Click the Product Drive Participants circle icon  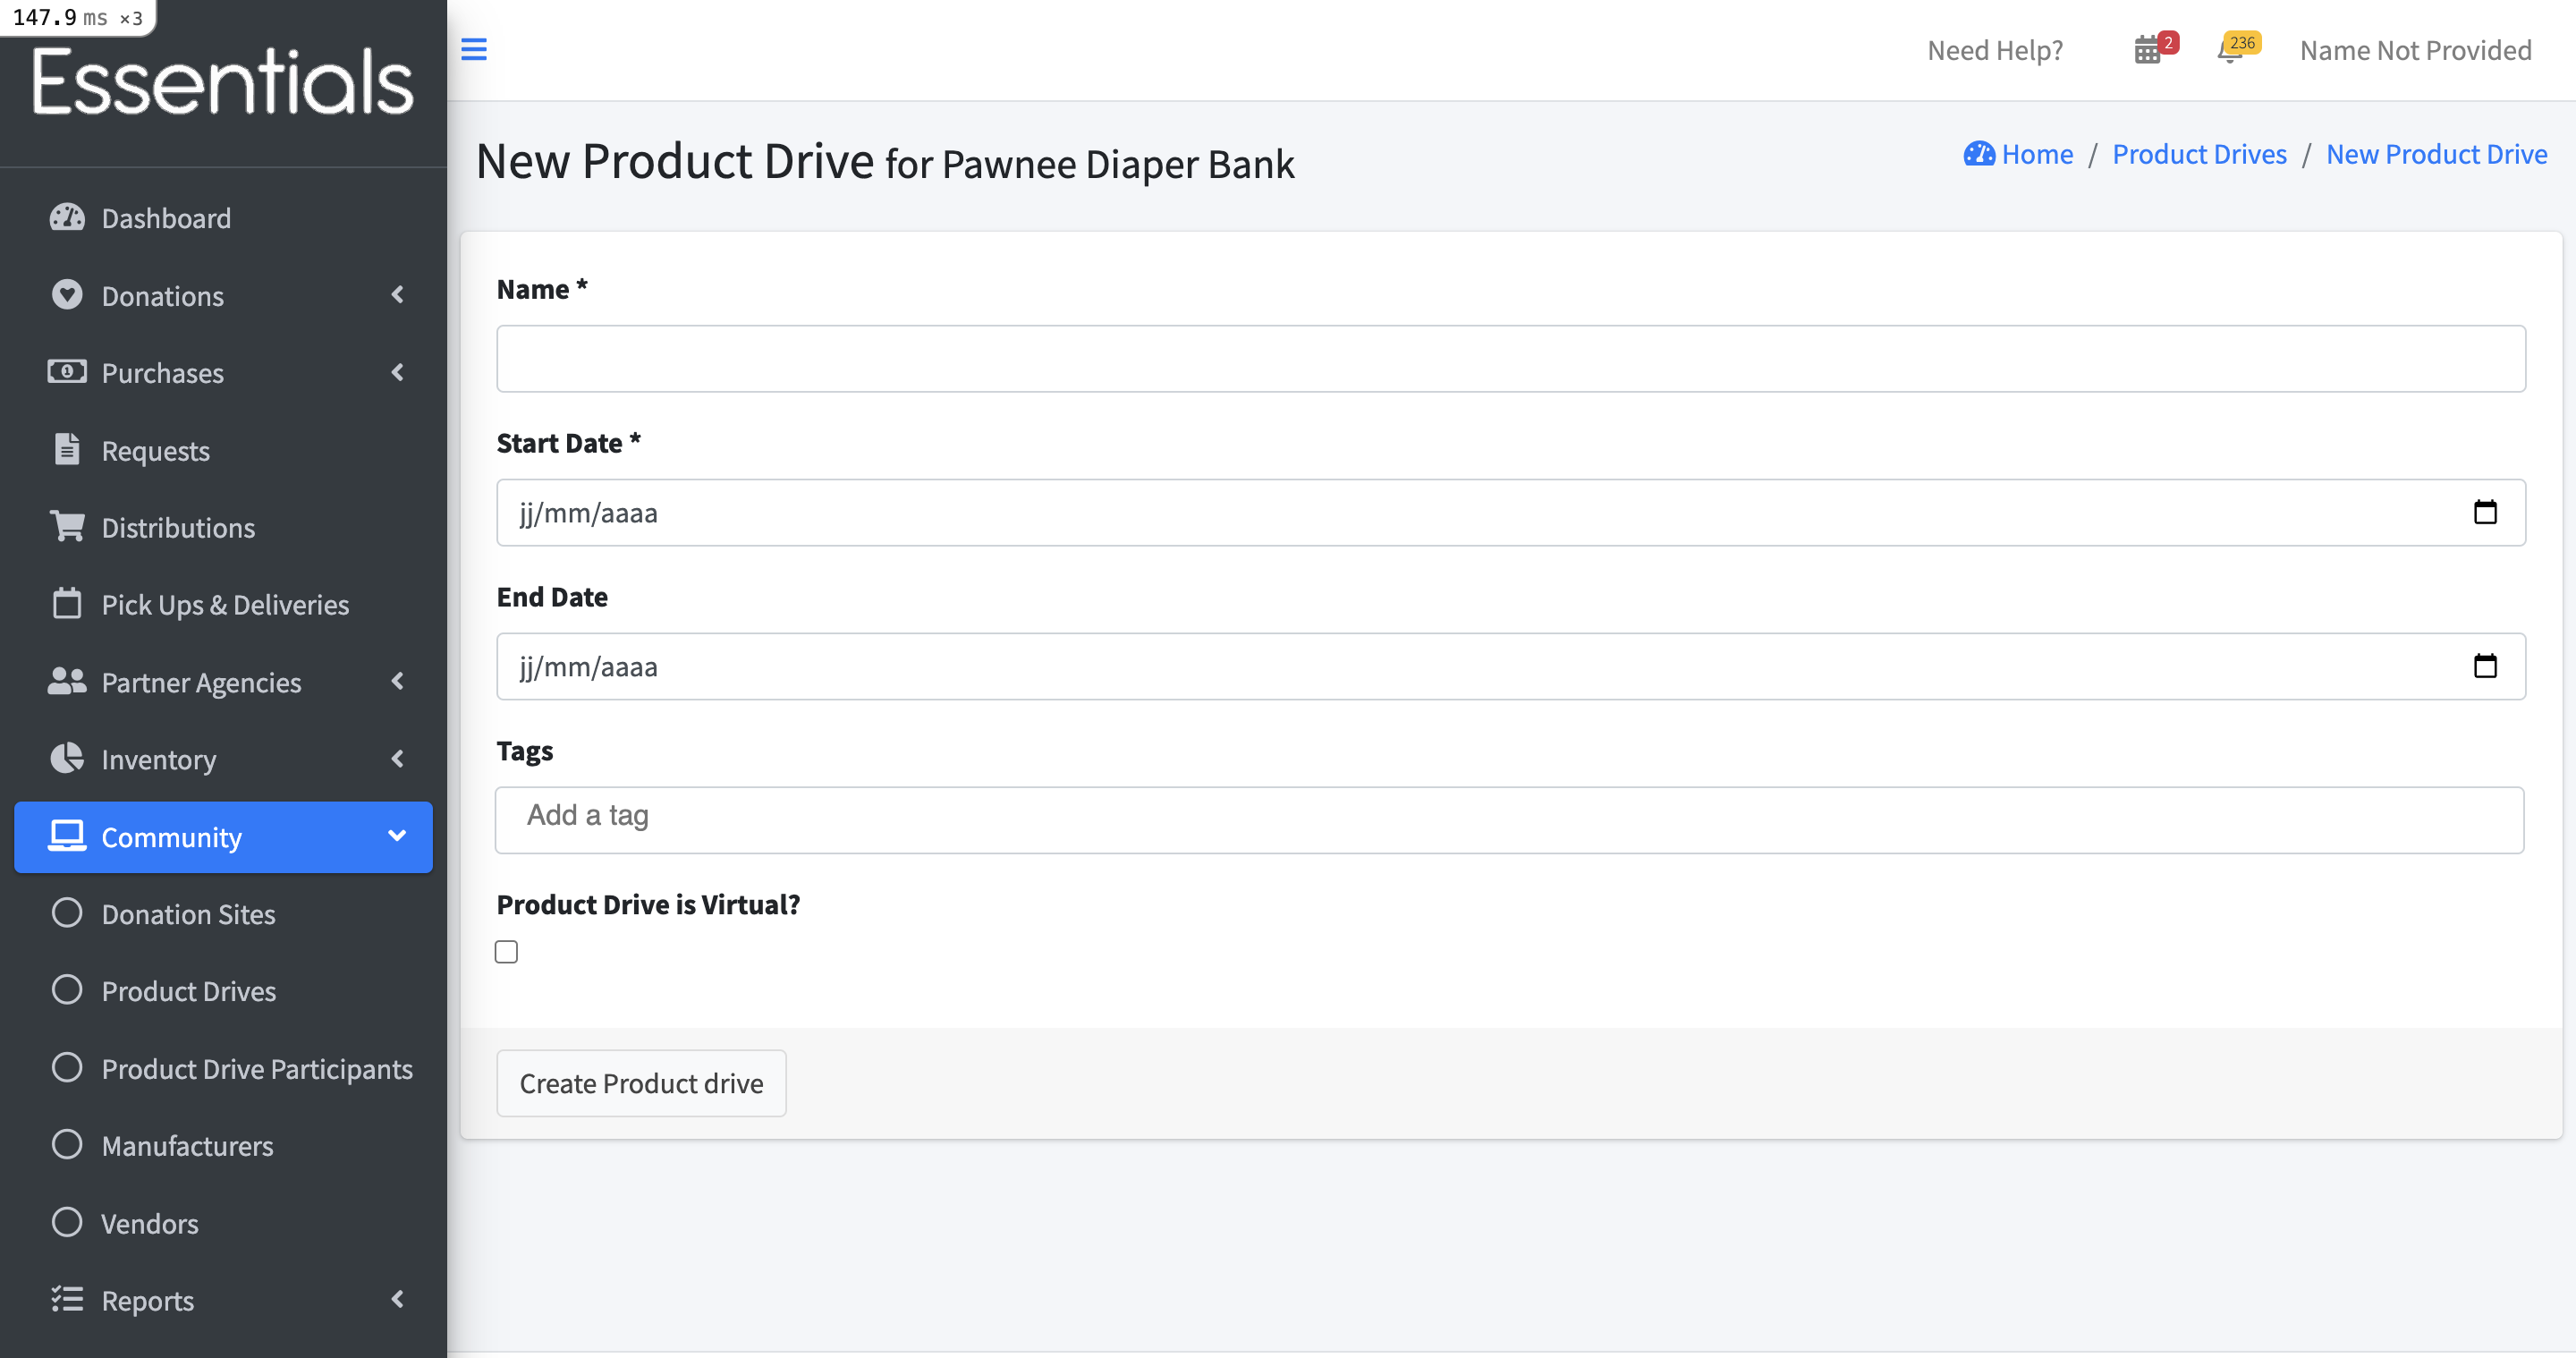[x=67, y=1067]
